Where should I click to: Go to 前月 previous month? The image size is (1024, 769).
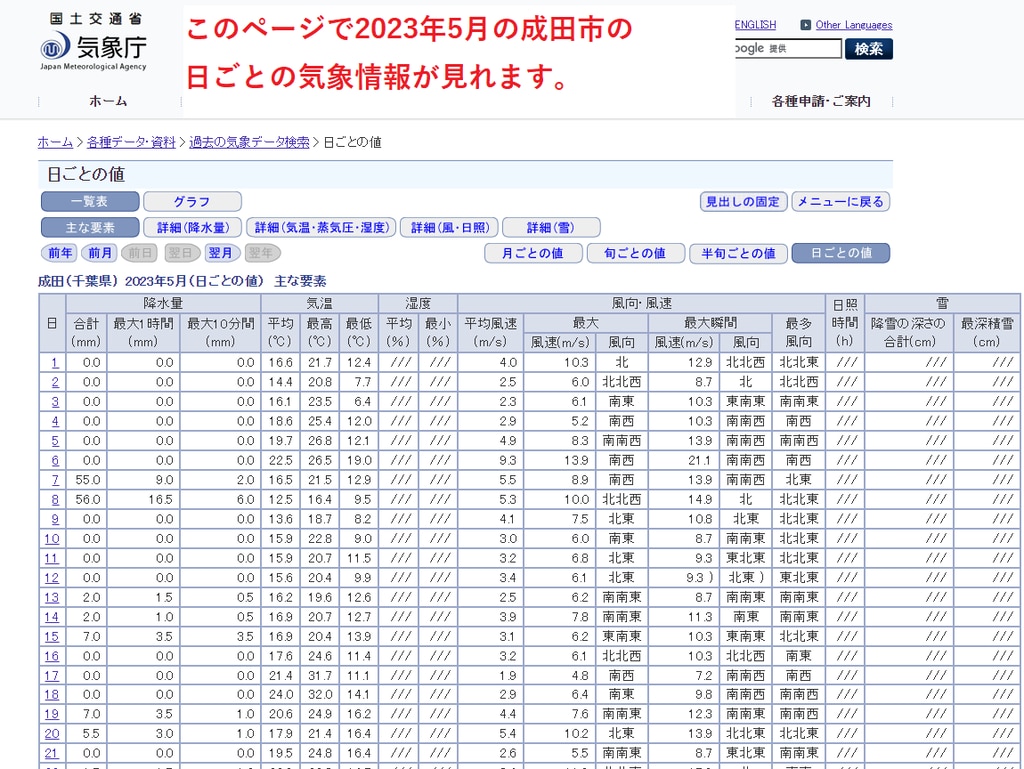(100, 253)
